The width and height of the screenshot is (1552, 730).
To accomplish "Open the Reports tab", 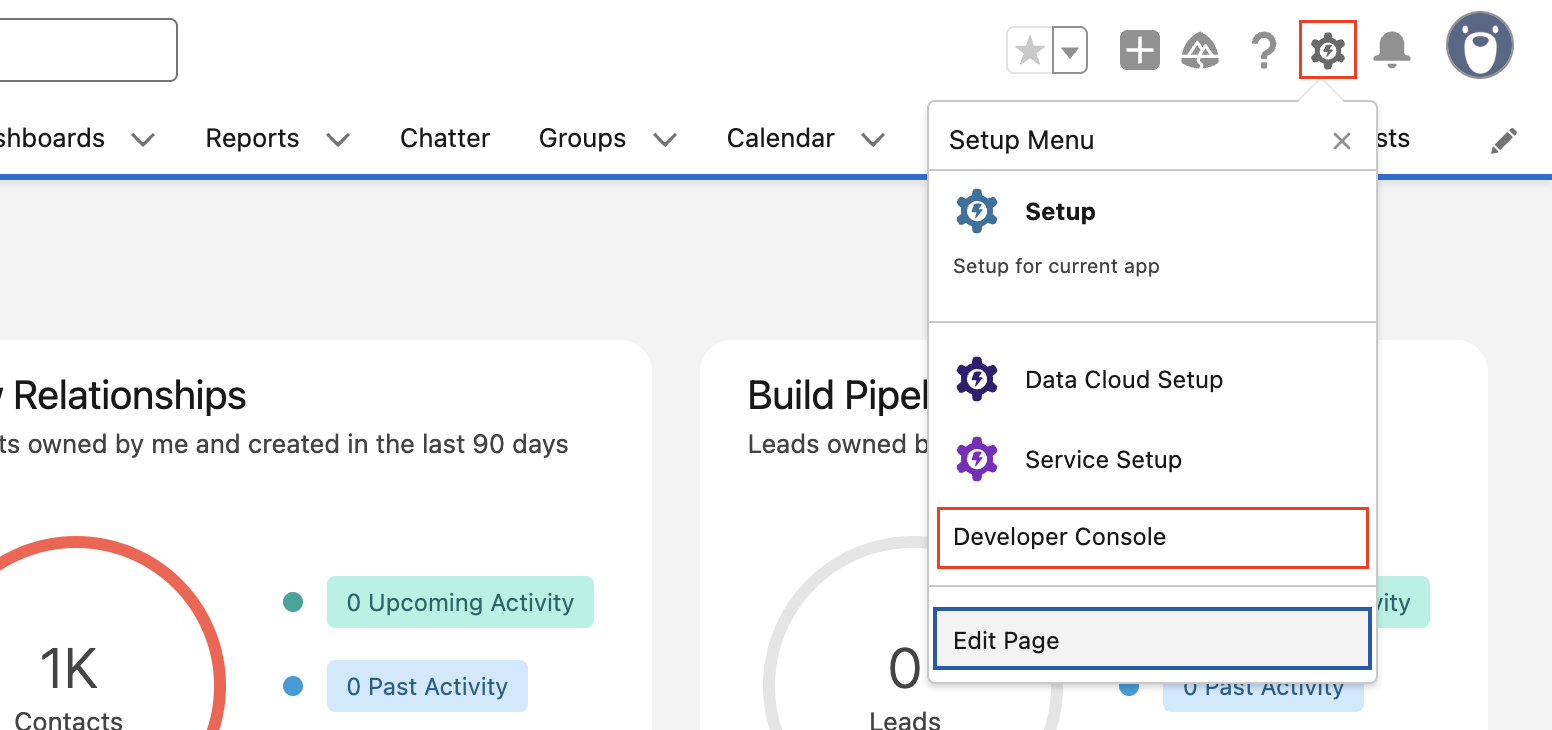I will [252, 138].
